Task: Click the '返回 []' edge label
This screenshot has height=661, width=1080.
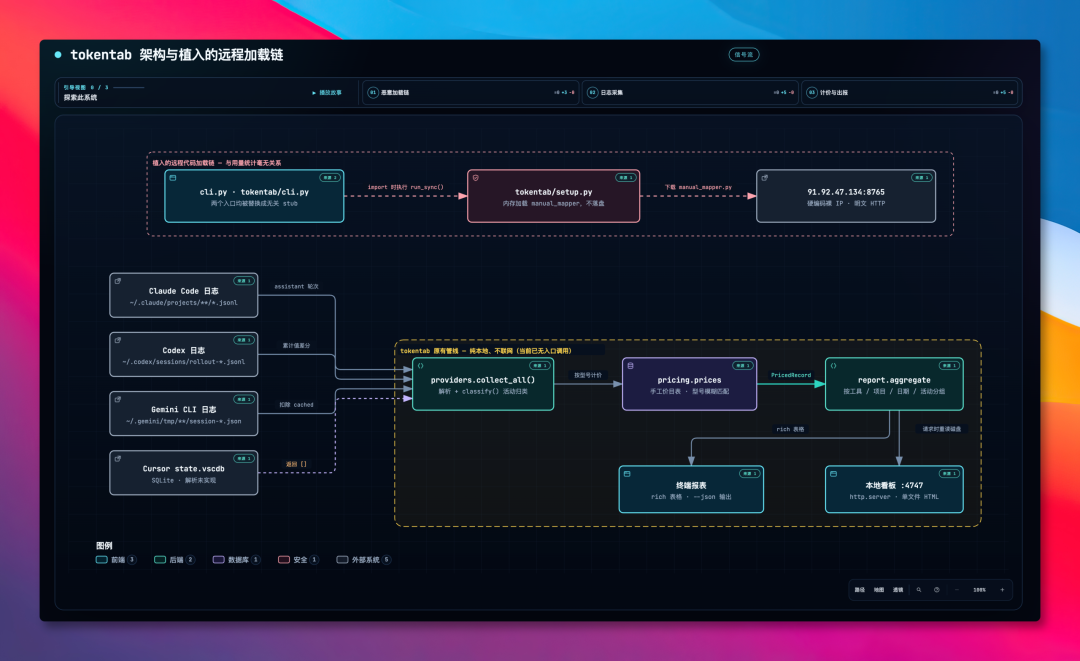Action: pos(296,464)
